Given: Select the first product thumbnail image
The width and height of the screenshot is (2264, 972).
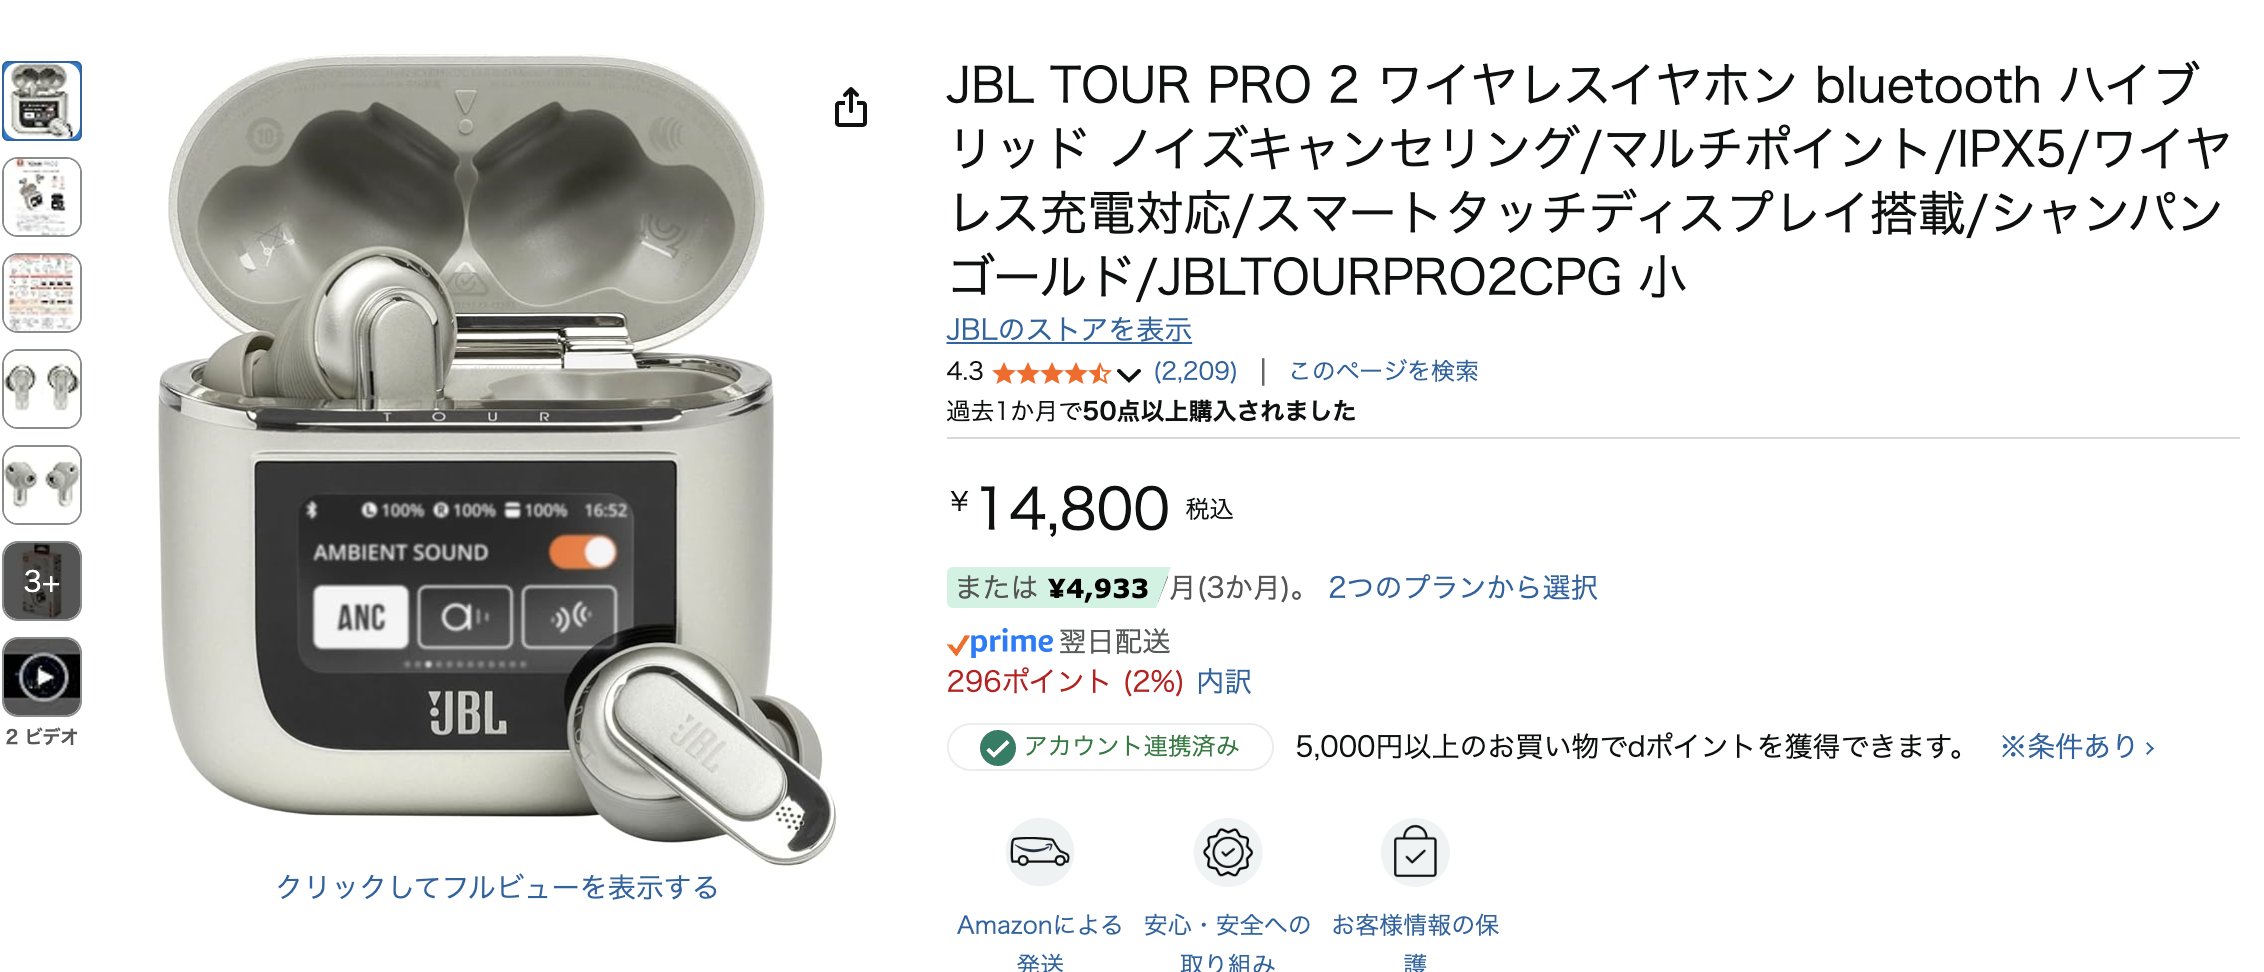Looking at the screenshot, I should coord(42,101).
